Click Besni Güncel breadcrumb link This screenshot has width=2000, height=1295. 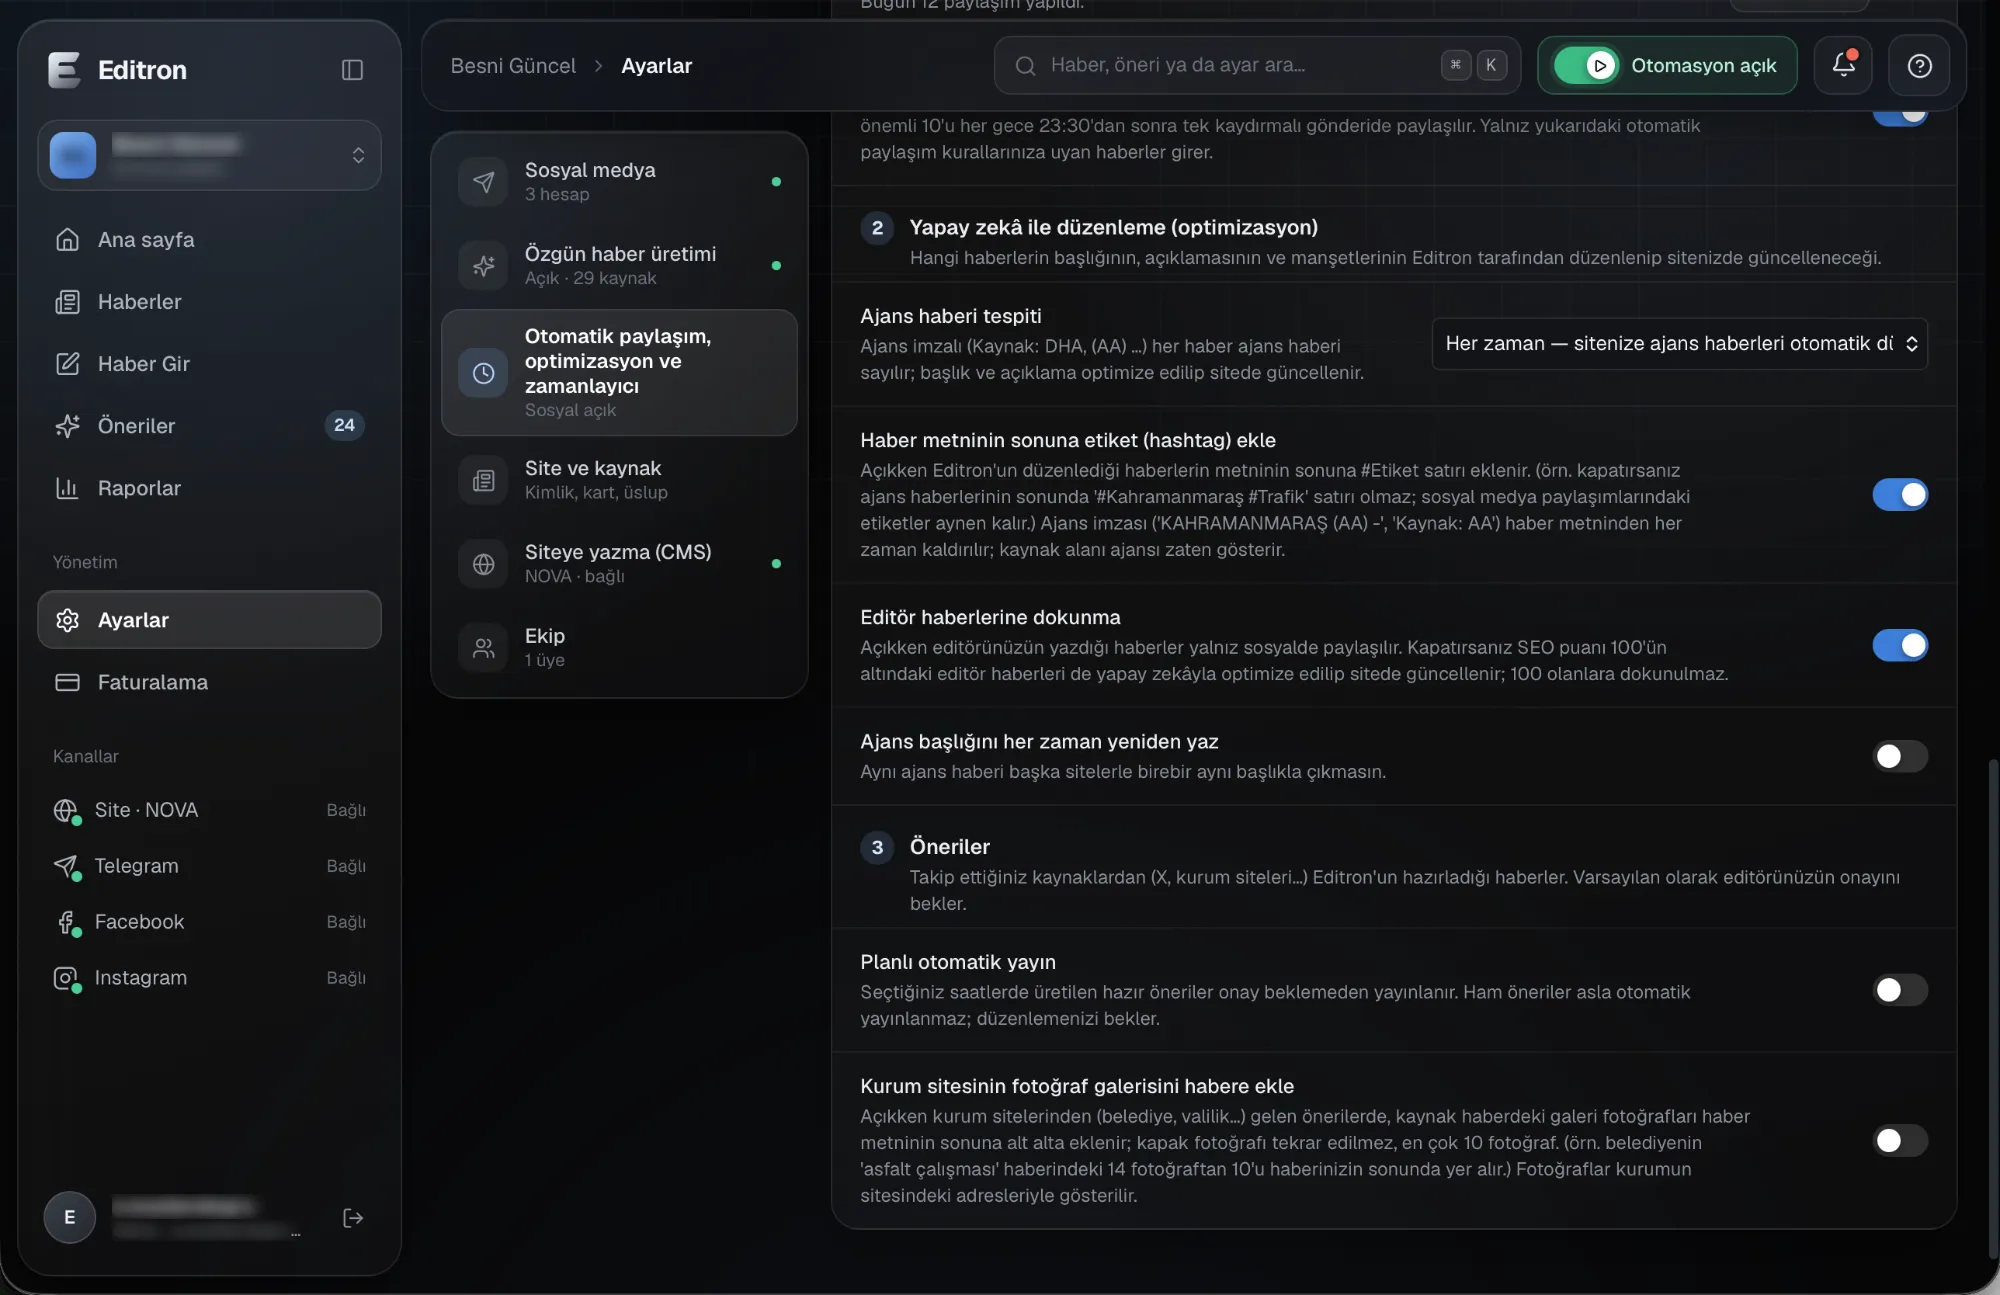point(513,65)
